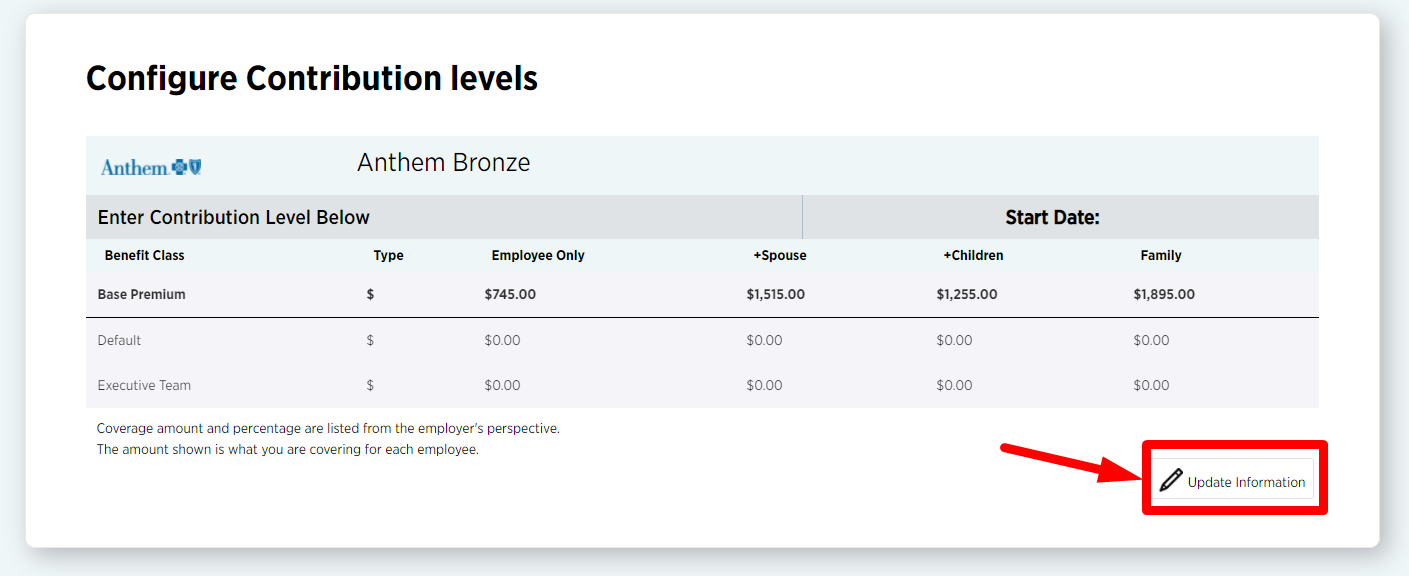The width and height of the screenshot is (1409, 576).
Task: Click Default row's Employee Only $0.00 amount
Action: [502, 340]
